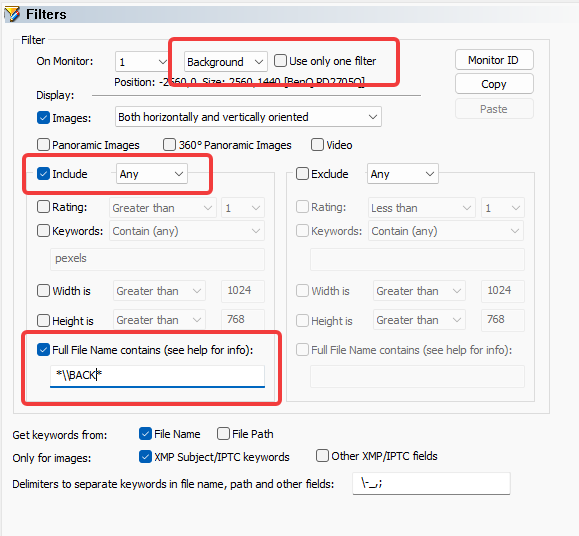Enable Include Keywords checkbox
This screenshot has height=536, width=579.
(43, 231)
